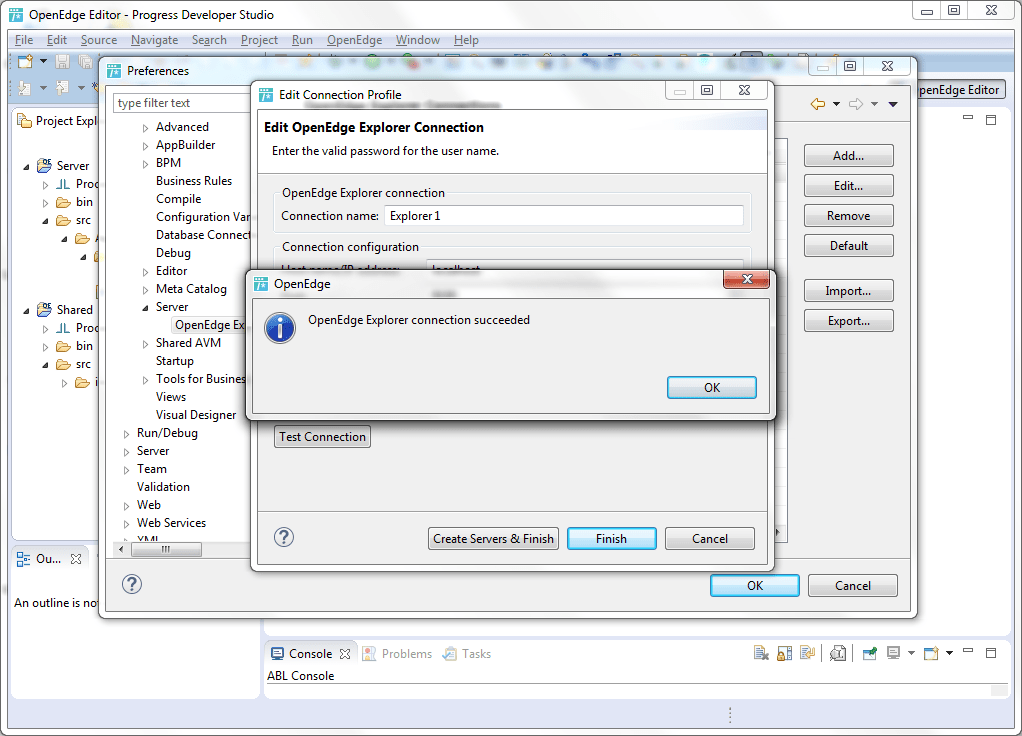Screen dimensions: 1022x736
Task: Click Open Console icon
Action: pyautogui.click(x=931, y=653)
